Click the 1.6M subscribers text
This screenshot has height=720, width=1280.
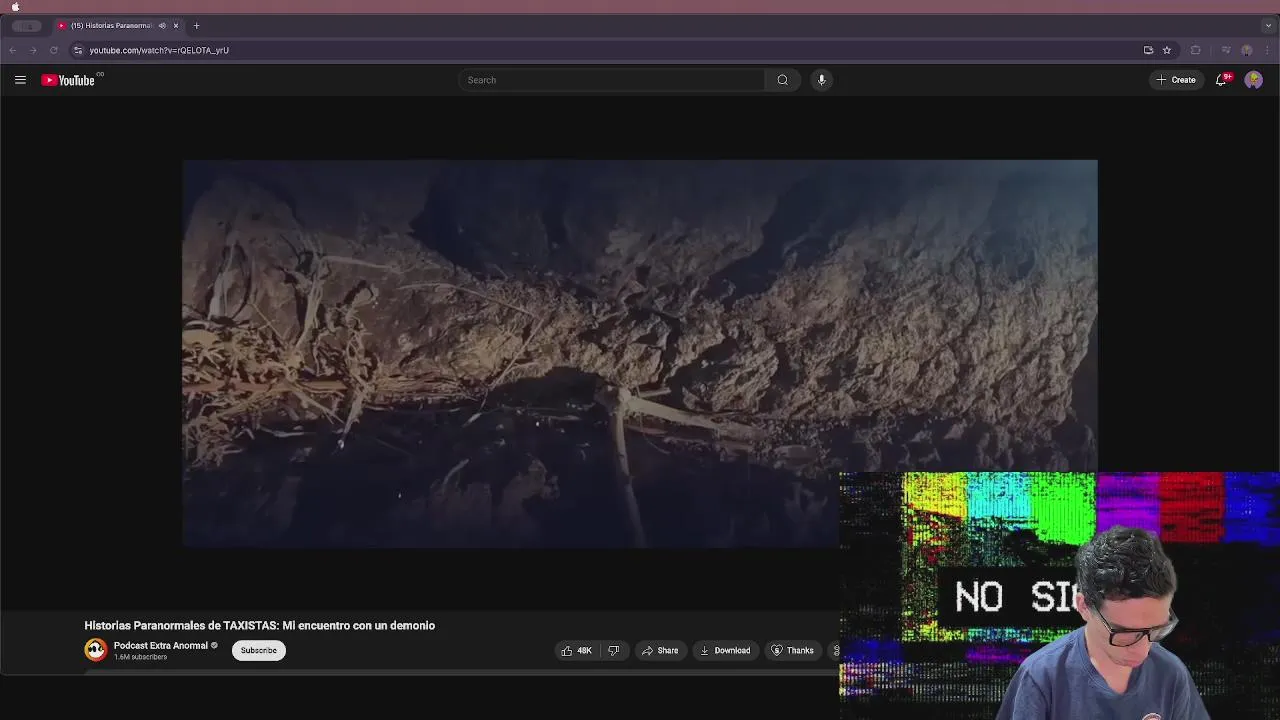click(140, 657)
